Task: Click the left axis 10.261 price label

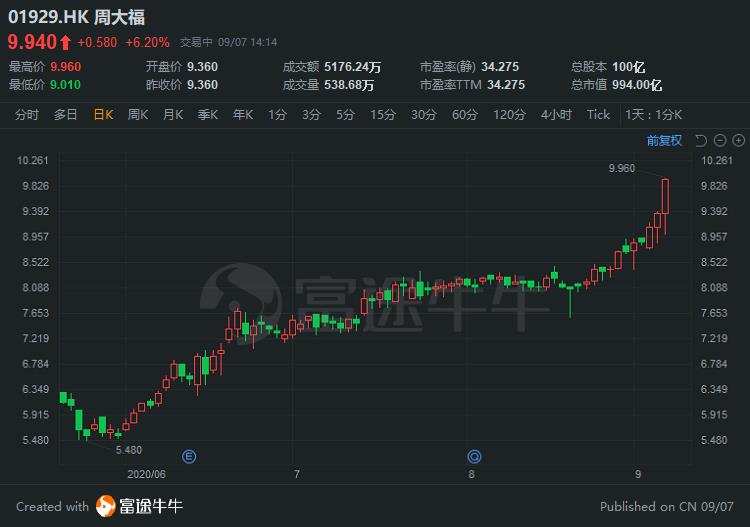Action: click(x=33, y=160)
